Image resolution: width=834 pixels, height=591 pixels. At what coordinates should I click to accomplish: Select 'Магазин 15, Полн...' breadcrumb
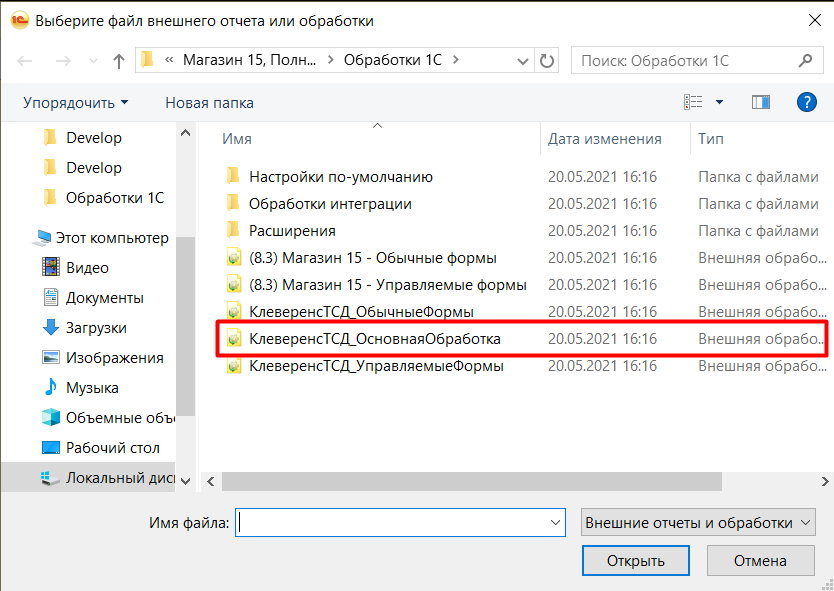(249, 60)
